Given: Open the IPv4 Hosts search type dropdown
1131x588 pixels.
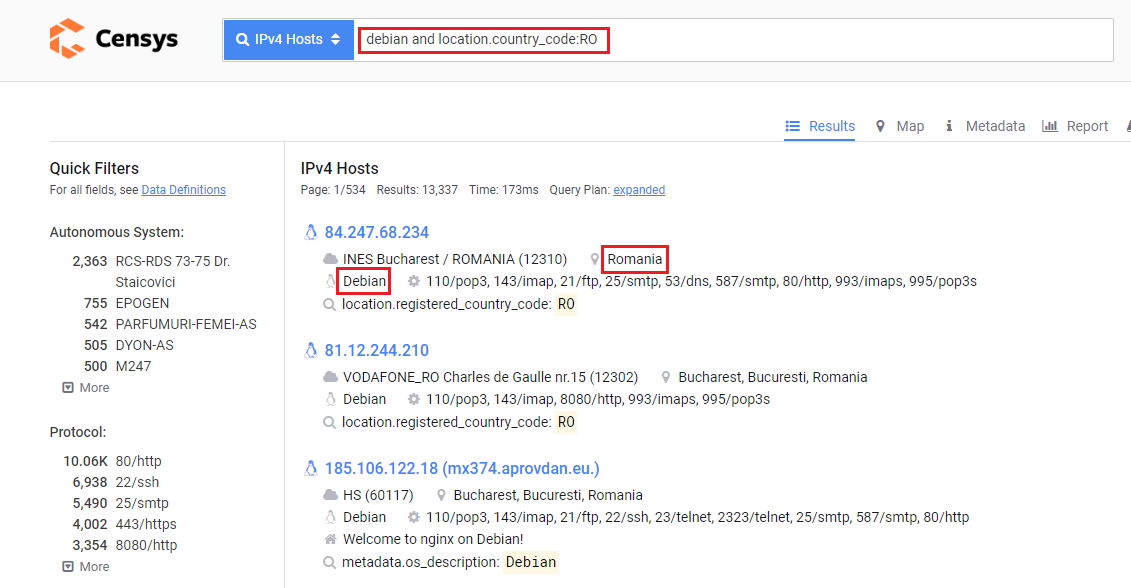Looking at the screenshot, I should coord(289,40).
